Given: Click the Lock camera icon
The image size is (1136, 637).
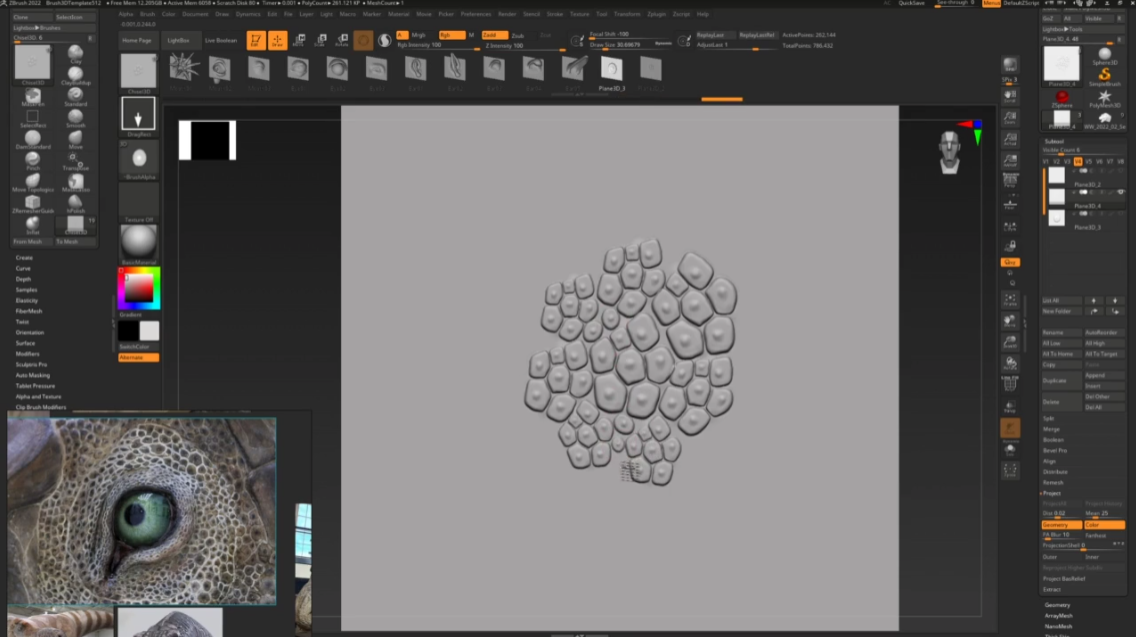Looking at the screenshot, I should [1010, 246].
